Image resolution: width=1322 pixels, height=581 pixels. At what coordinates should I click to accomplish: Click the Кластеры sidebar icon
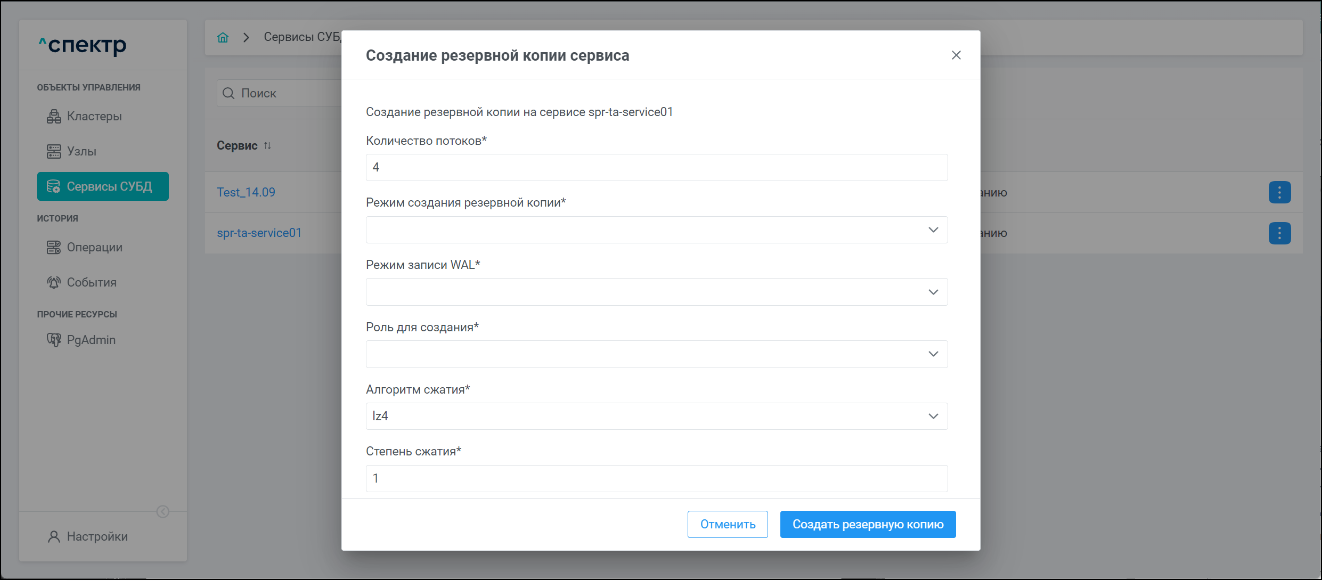click(x=55, y=117)
